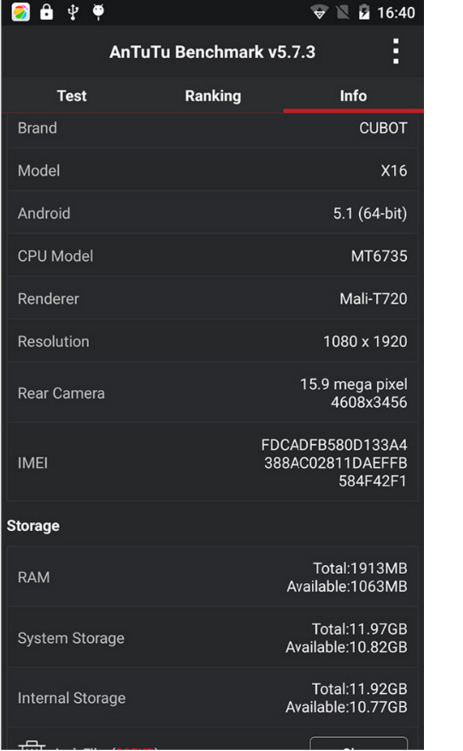This screenshot has width=463, height=751.
Task: Open the three-dot overflow menu
Action: [x=395, y=51]
